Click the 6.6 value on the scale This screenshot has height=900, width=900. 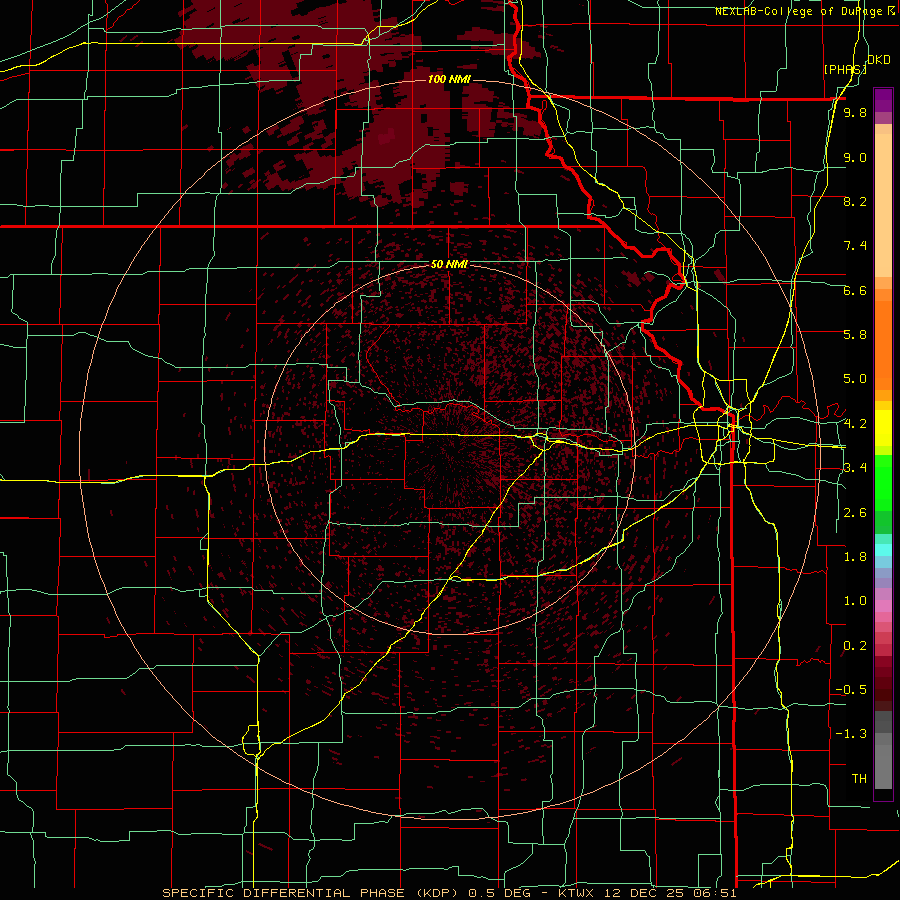(x=855, y=290)
